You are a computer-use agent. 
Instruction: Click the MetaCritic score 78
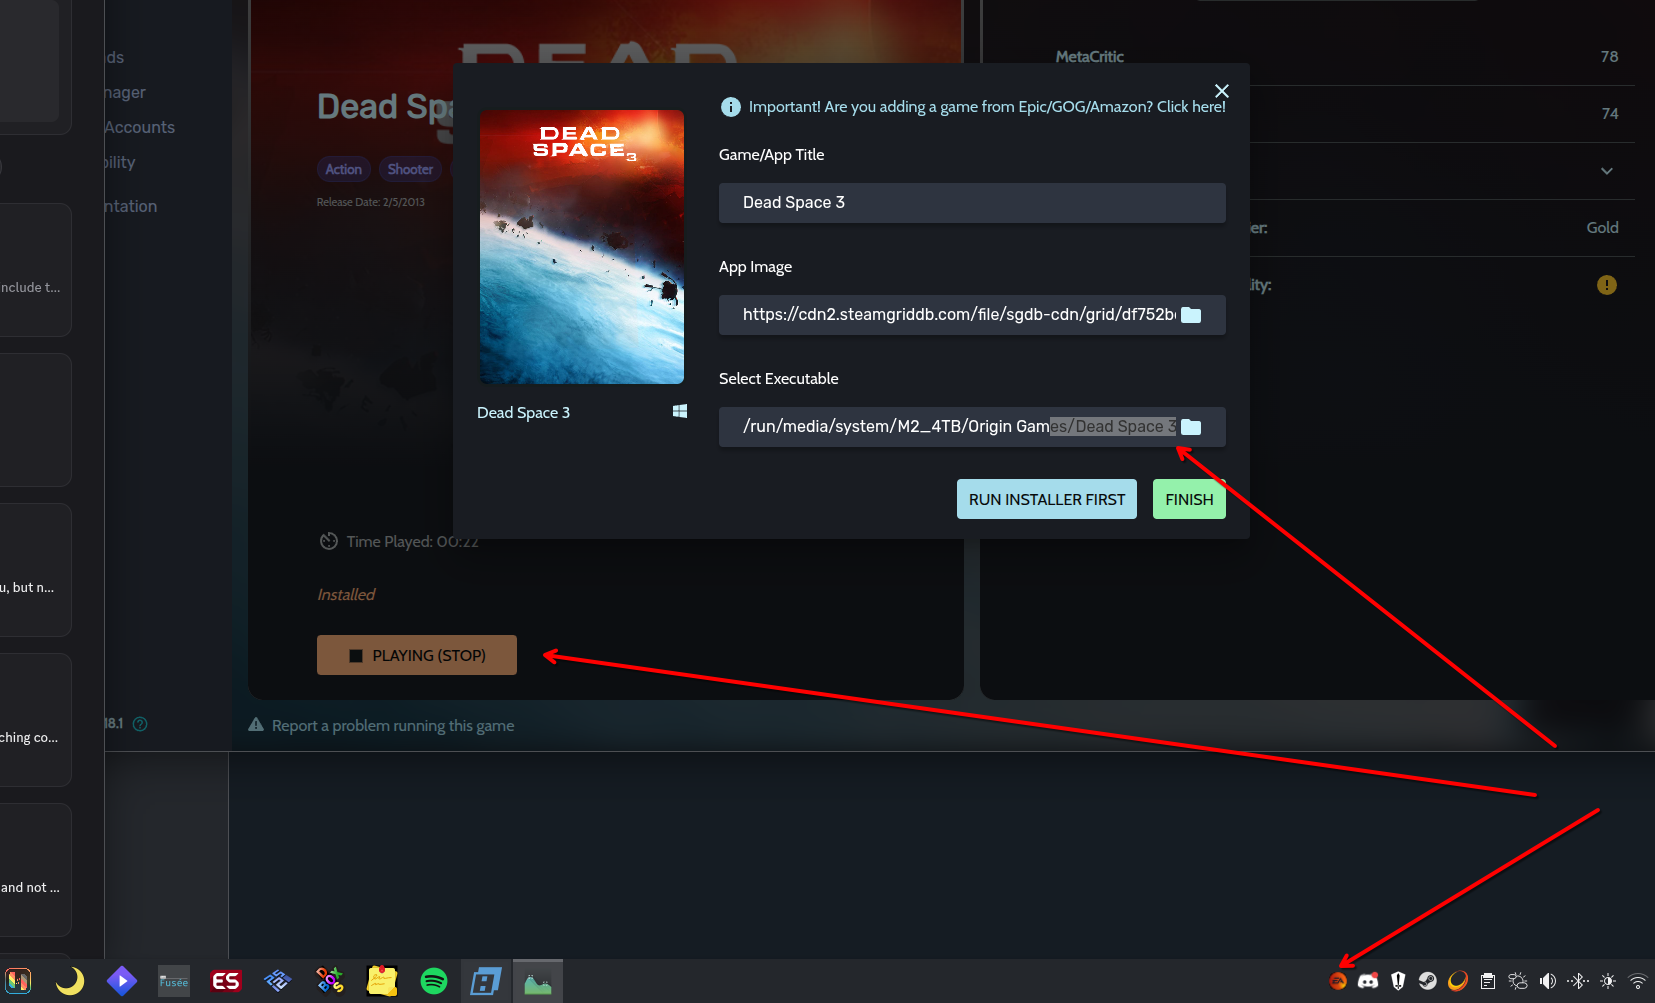1609,57
